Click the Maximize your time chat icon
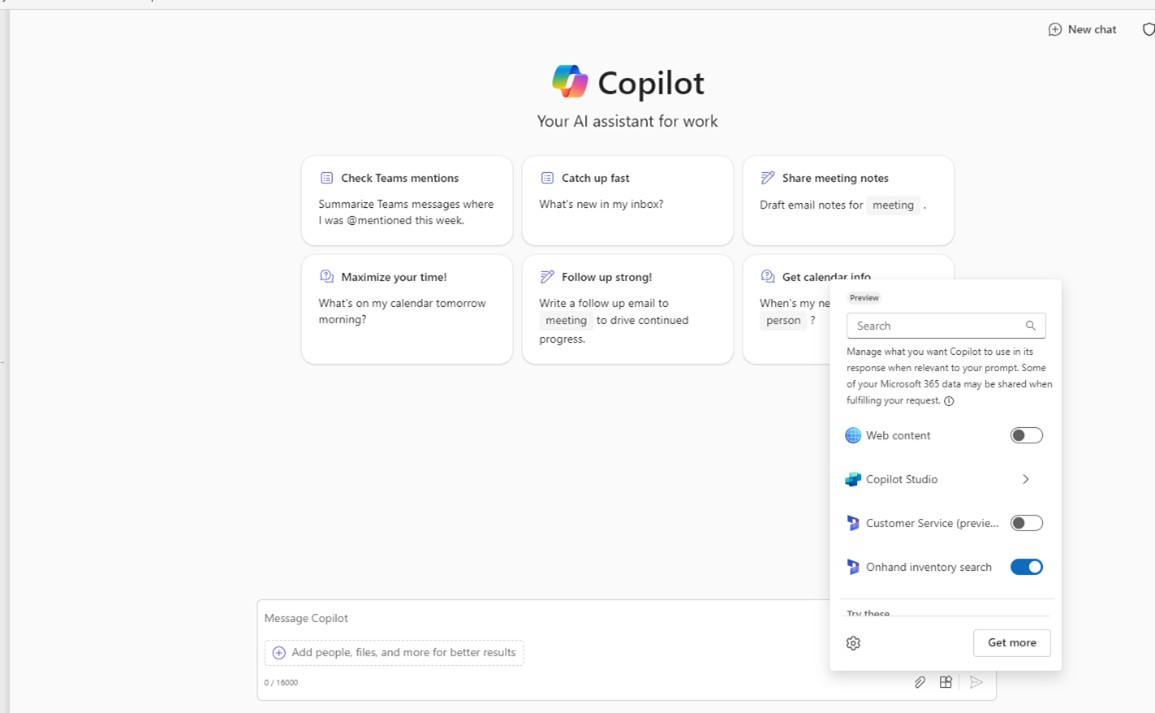The image size is (1155, 713). 326,276
